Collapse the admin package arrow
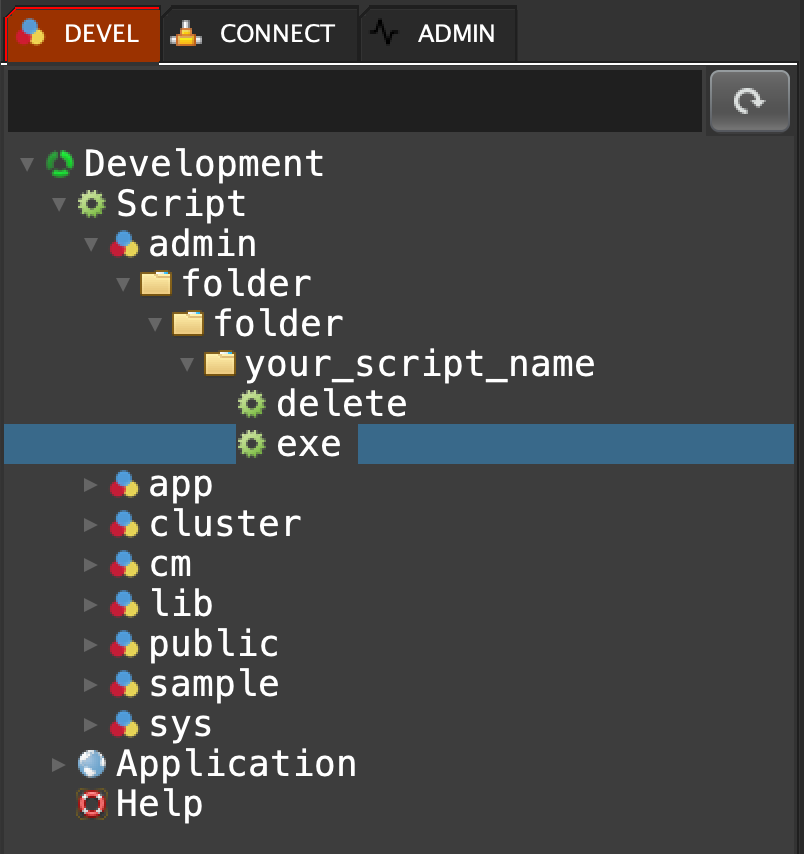This screenshot has height=854, width=804. [x=91, y=244]
